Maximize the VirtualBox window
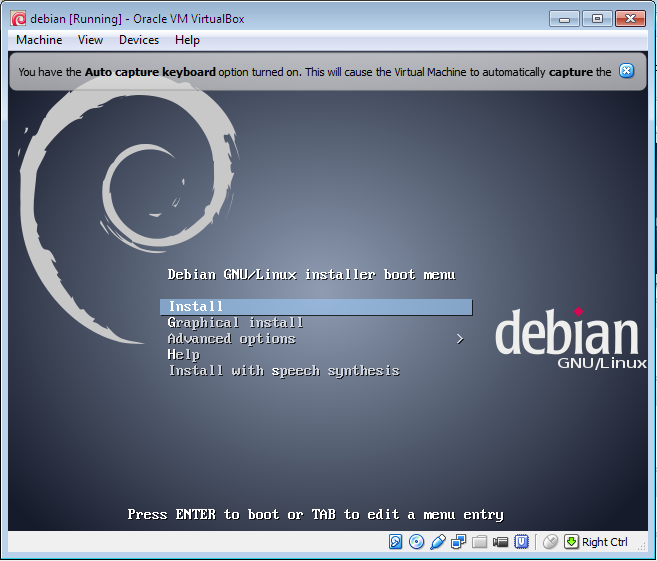 pyautogui.click(x=597, y=19)
